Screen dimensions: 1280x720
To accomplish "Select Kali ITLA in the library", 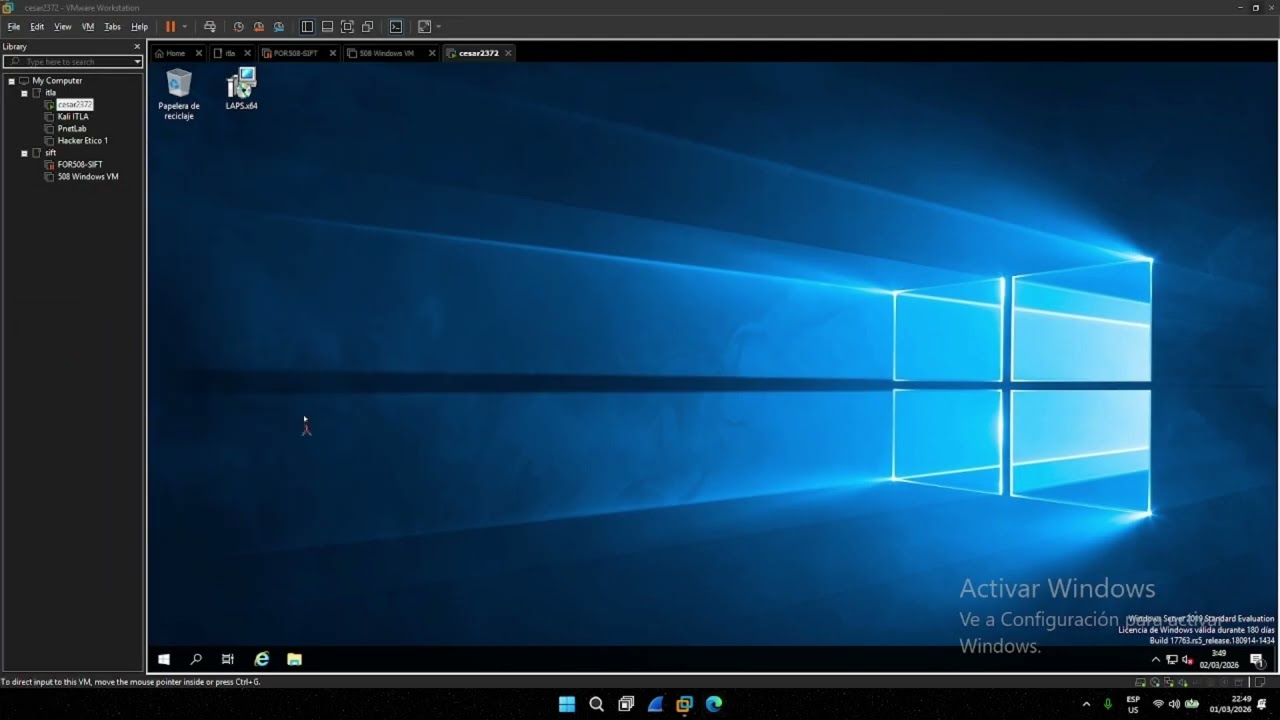I will tap(73, 117).
